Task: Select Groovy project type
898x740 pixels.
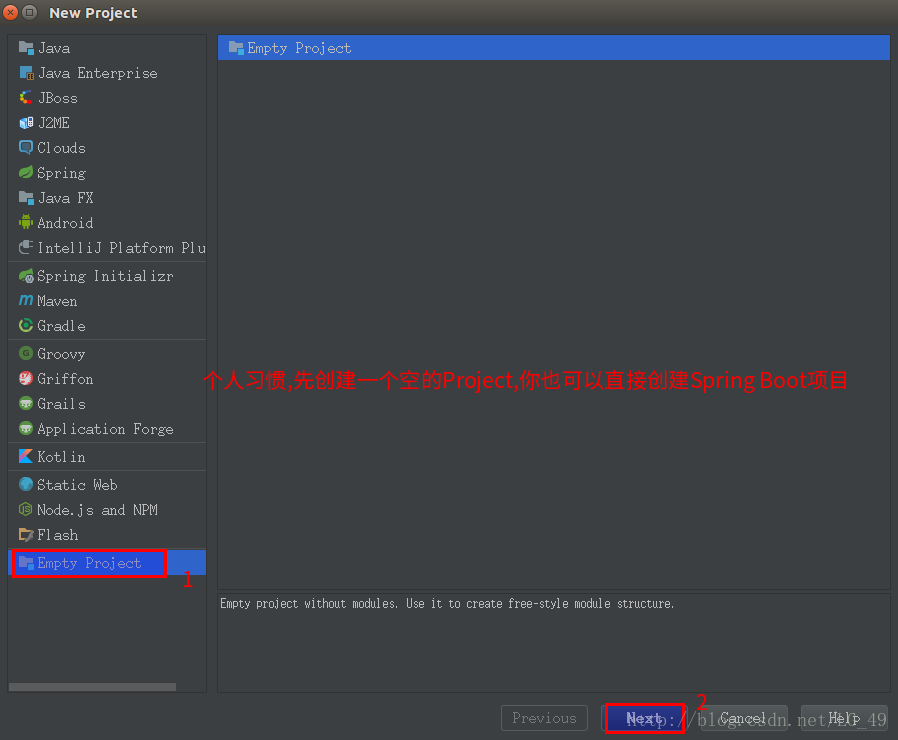Action: (x=107, y=354)
